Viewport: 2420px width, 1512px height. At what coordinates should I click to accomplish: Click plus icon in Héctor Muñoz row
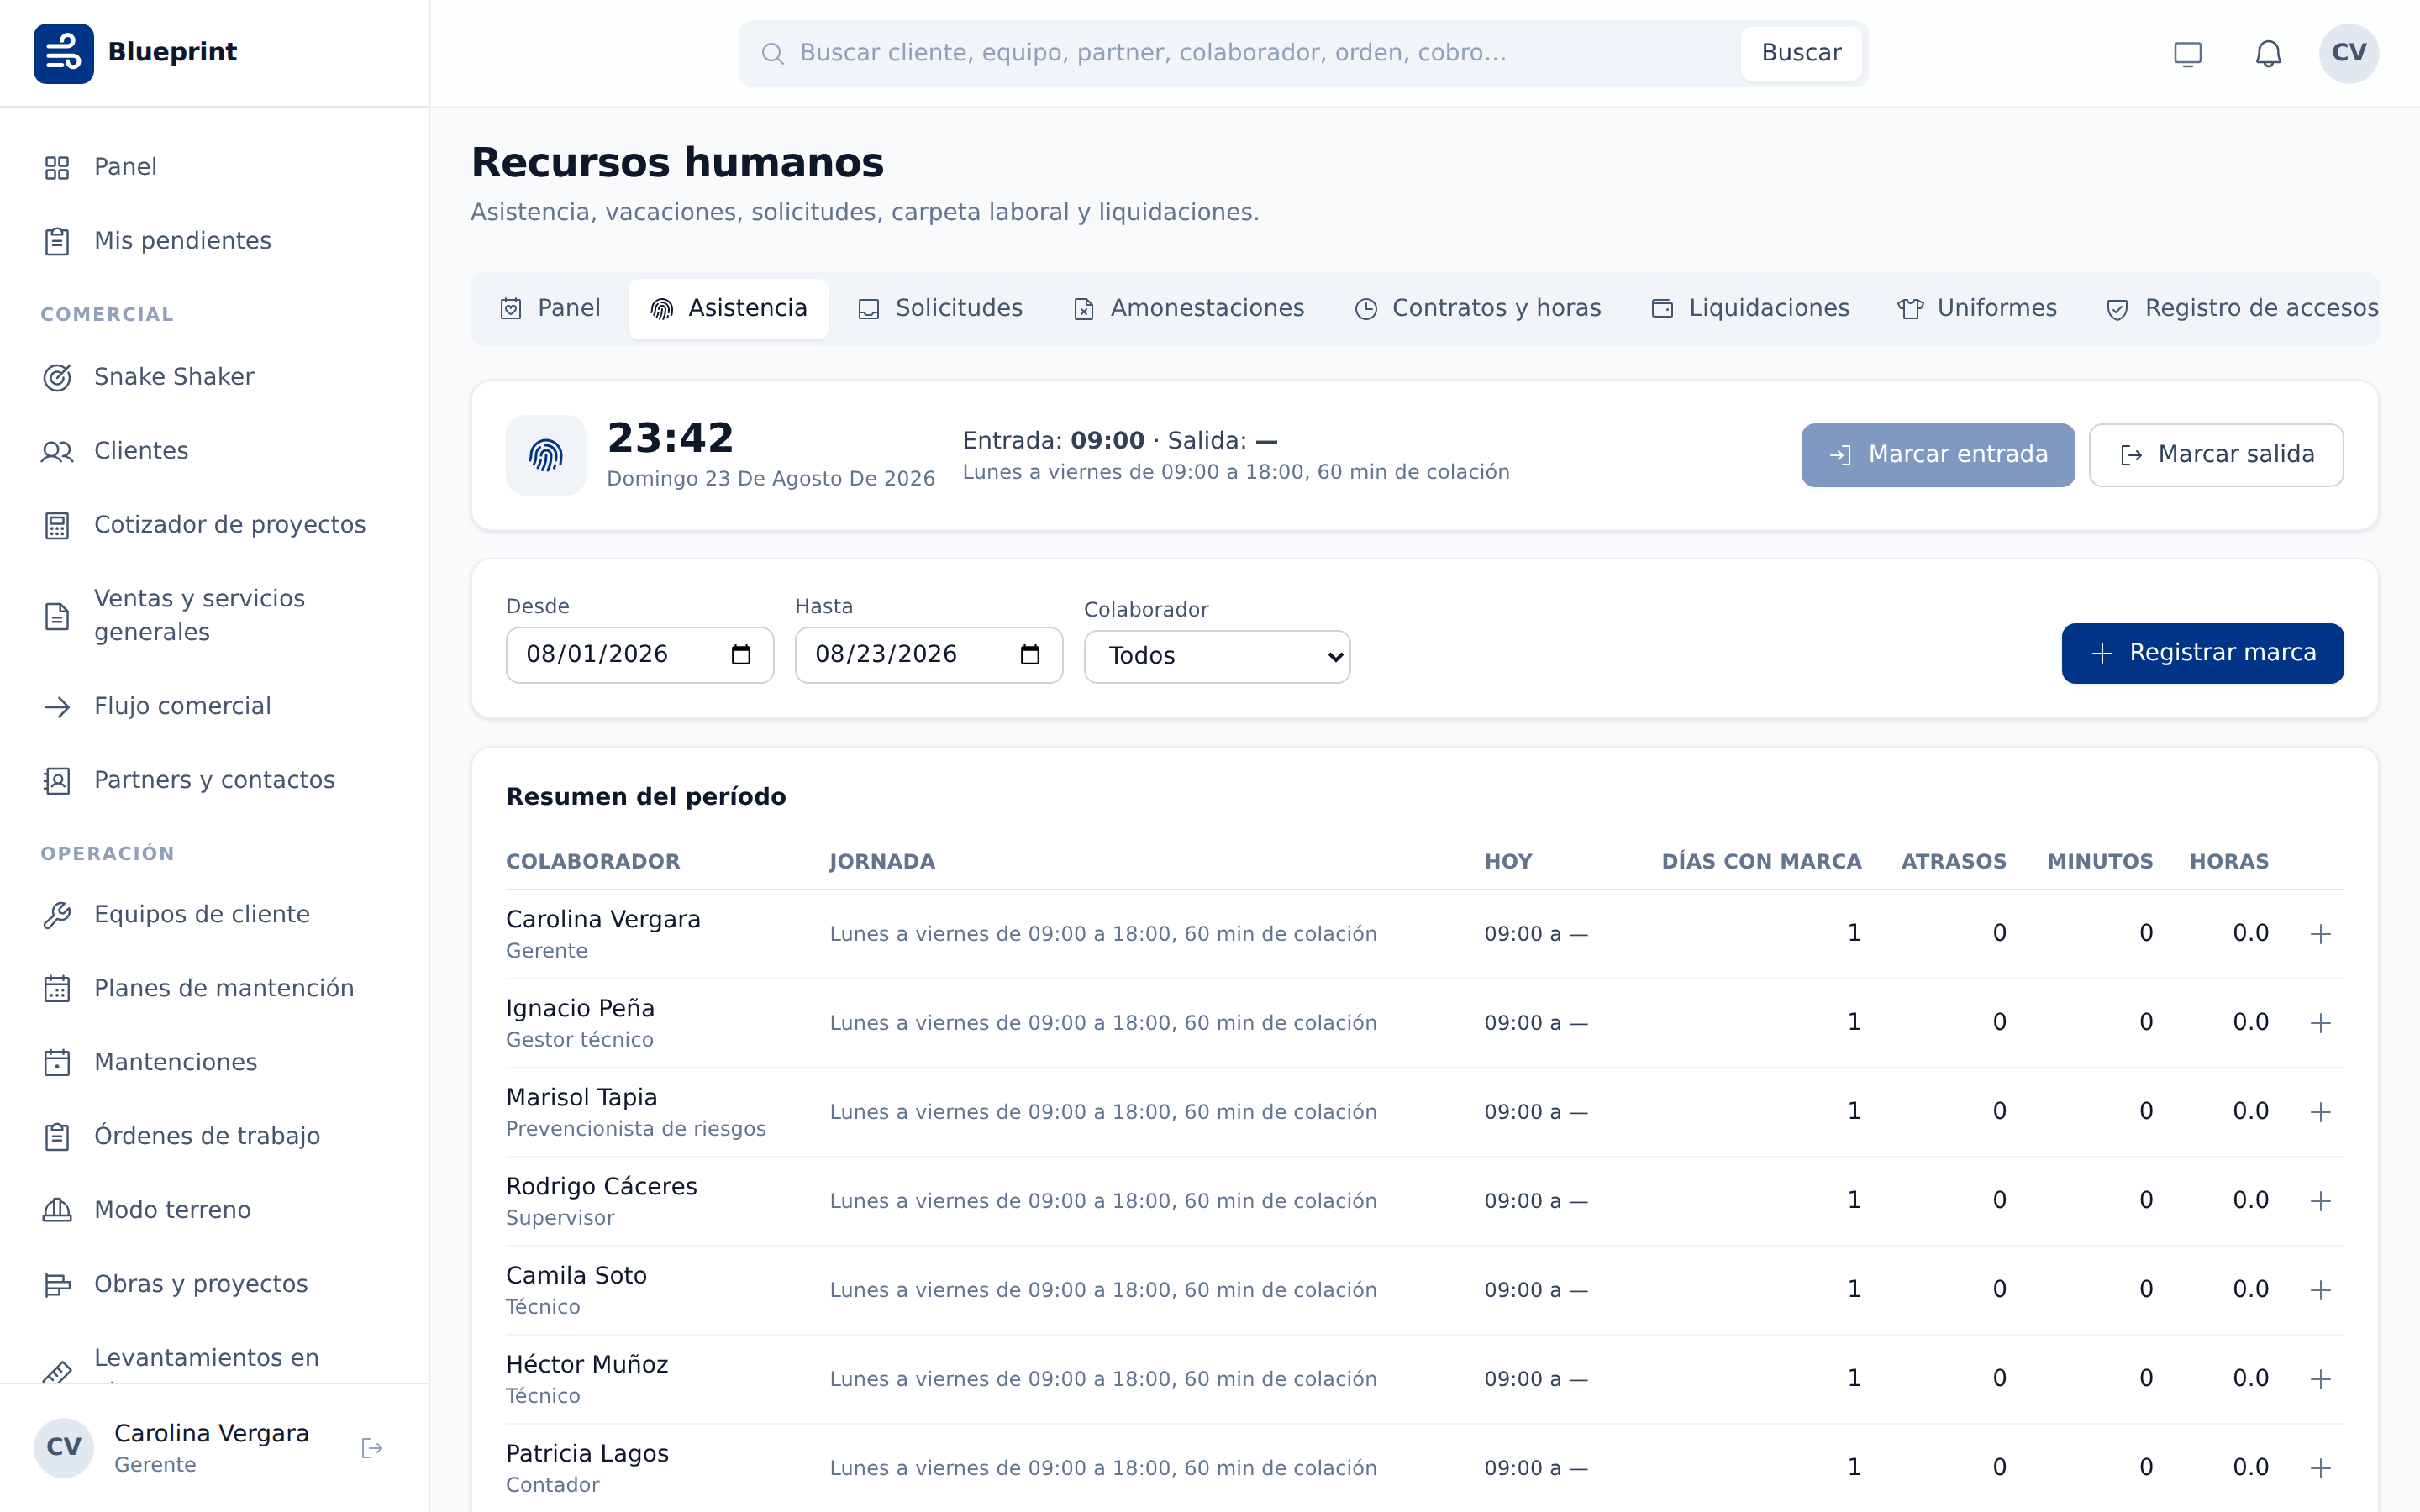point(2321,1379)
